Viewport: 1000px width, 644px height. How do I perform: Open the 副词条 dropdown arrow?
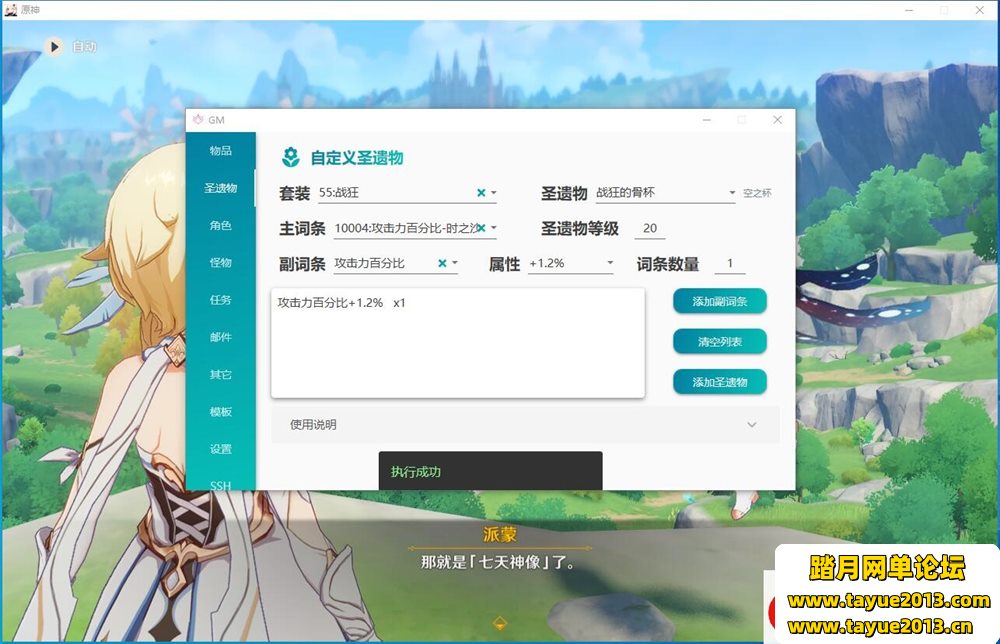point(455,263)
